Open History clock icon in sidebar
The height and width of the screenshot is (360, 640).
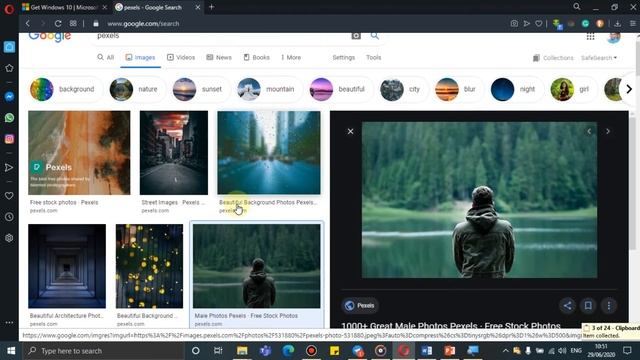point(9,217)
